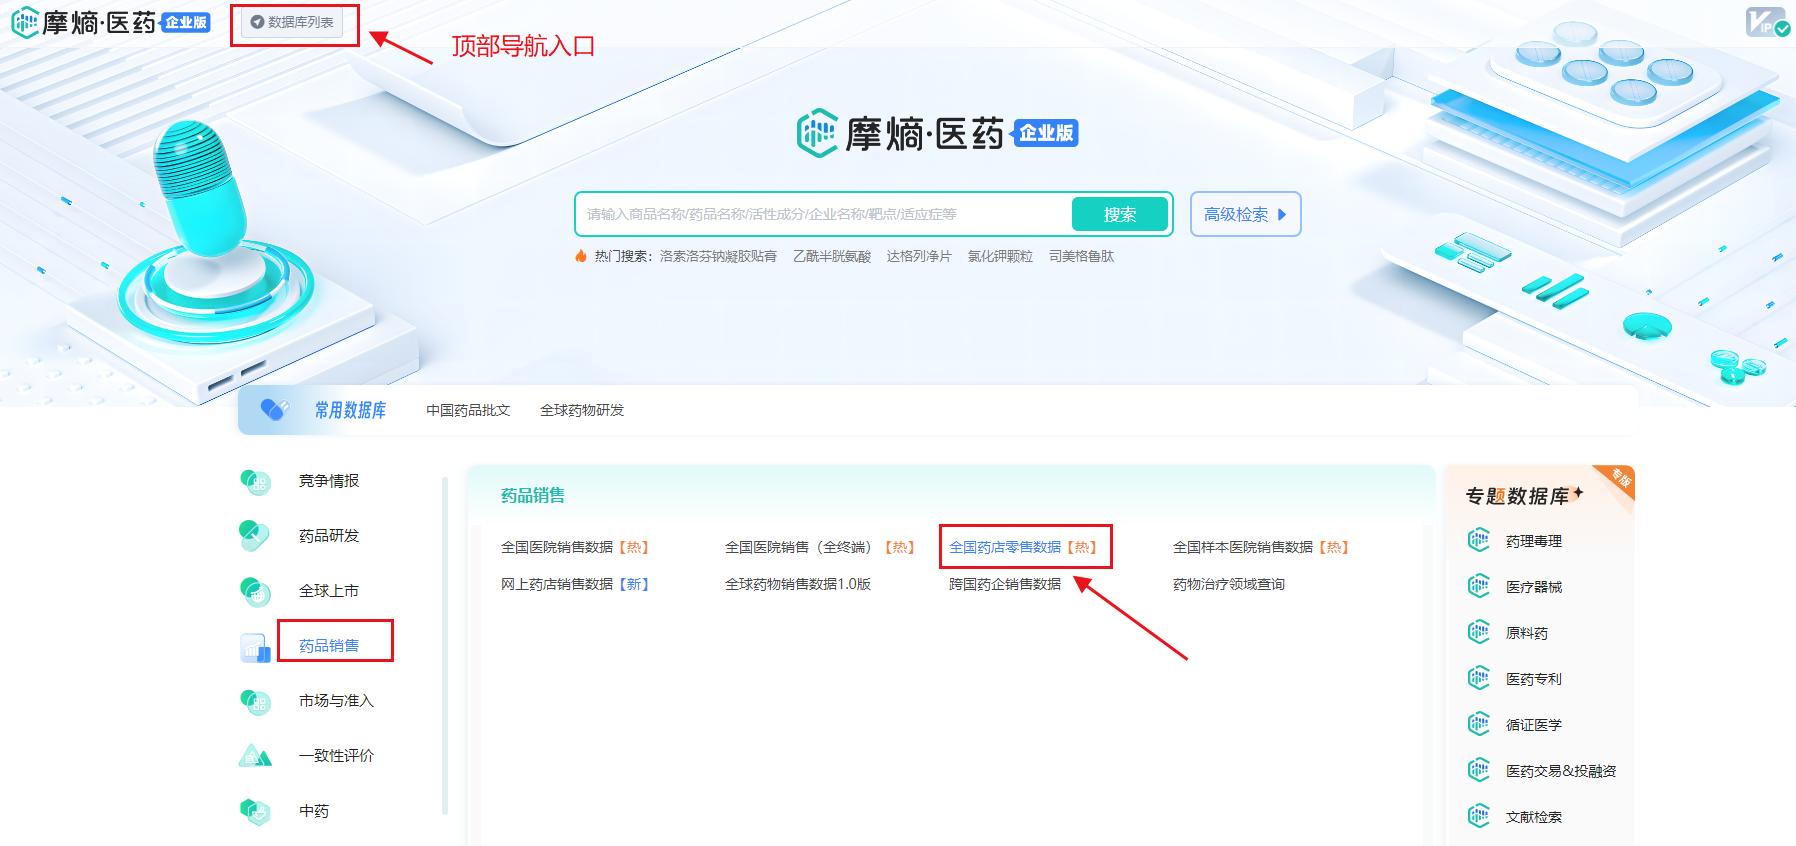Open 全国医院销售数据 database
1796x846 pixels.
(x=575, y=547)
